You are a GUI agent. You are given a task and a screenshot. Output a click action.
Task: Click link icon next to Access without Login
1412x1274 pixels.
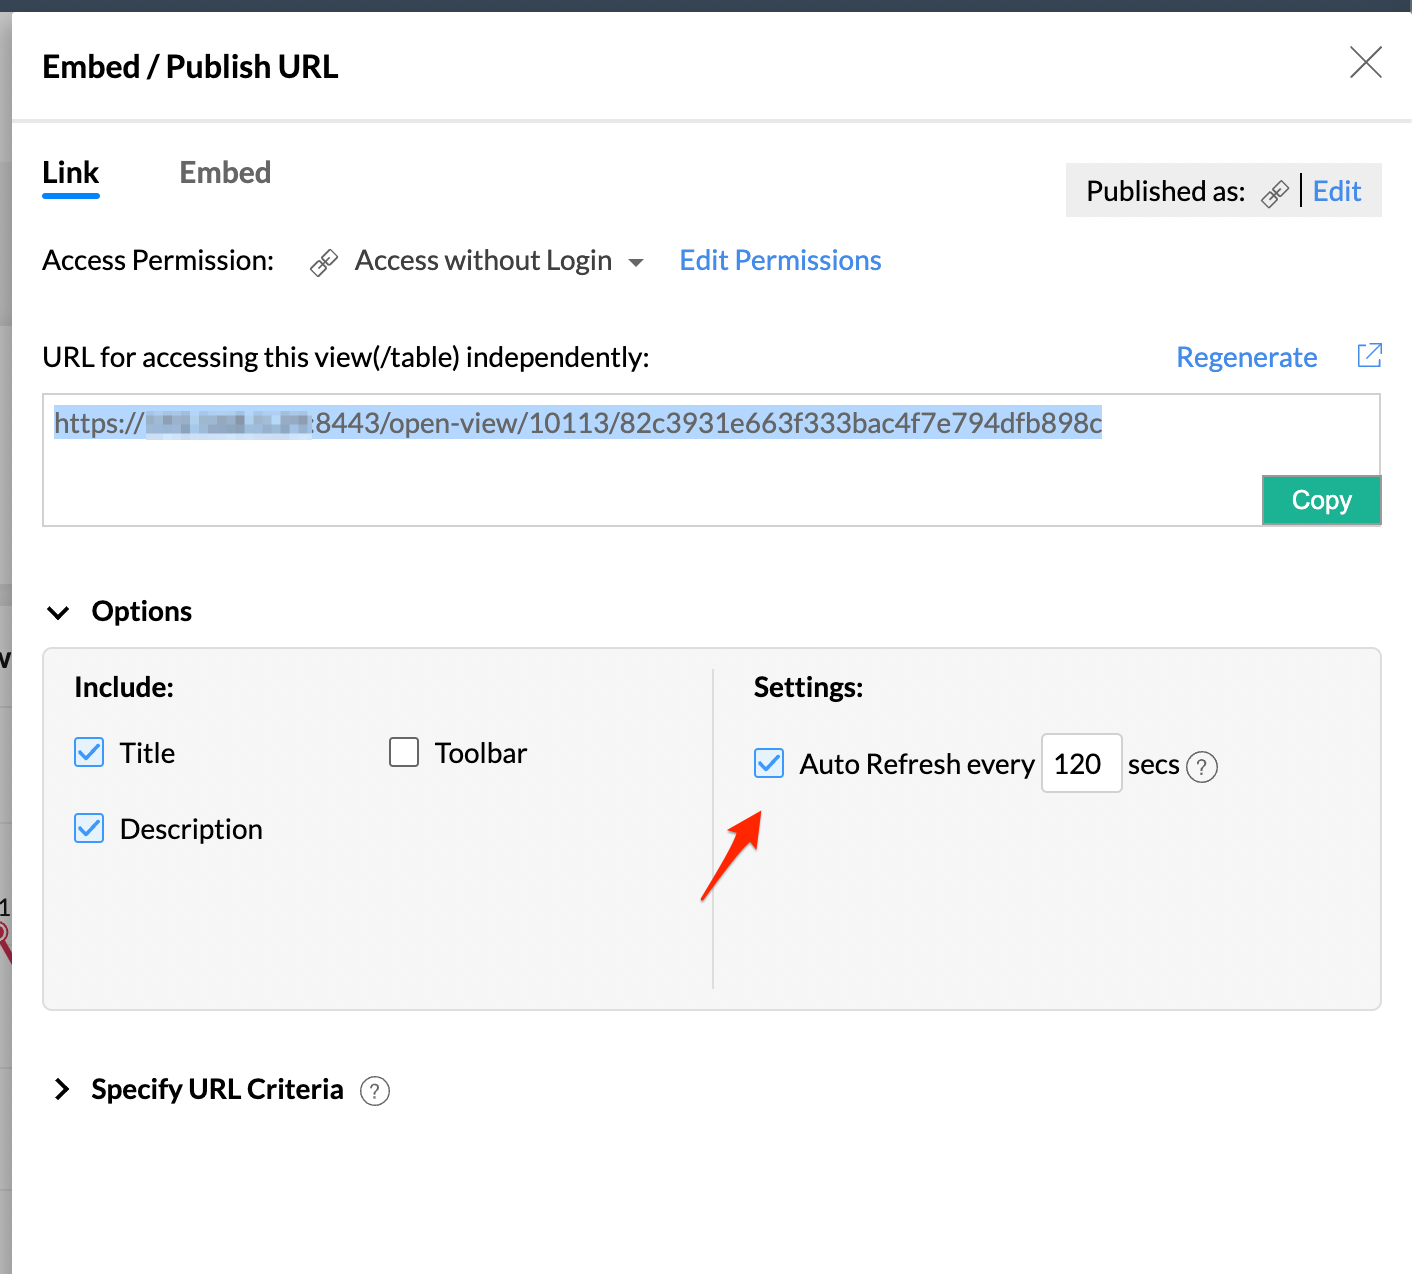(324, 262)
